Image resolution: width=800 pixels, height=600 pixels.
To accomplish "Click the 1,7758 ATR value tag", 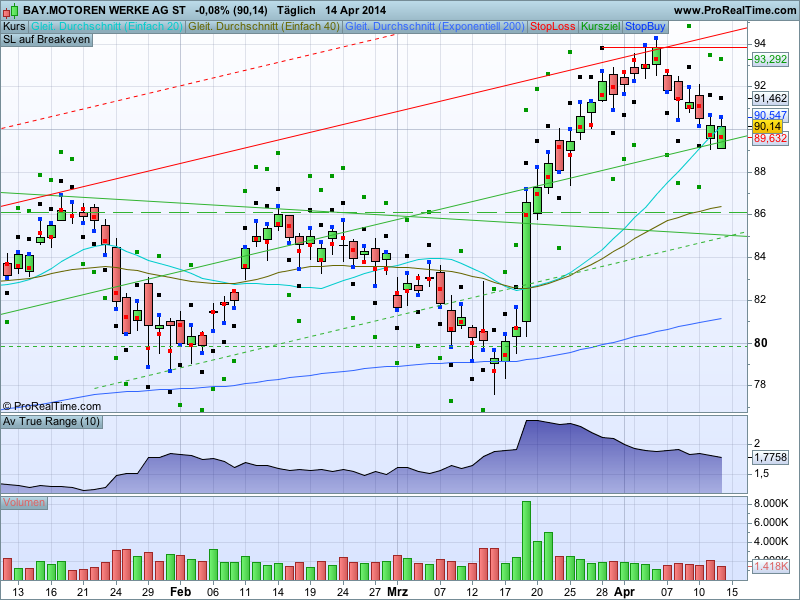I will point(770,458).
